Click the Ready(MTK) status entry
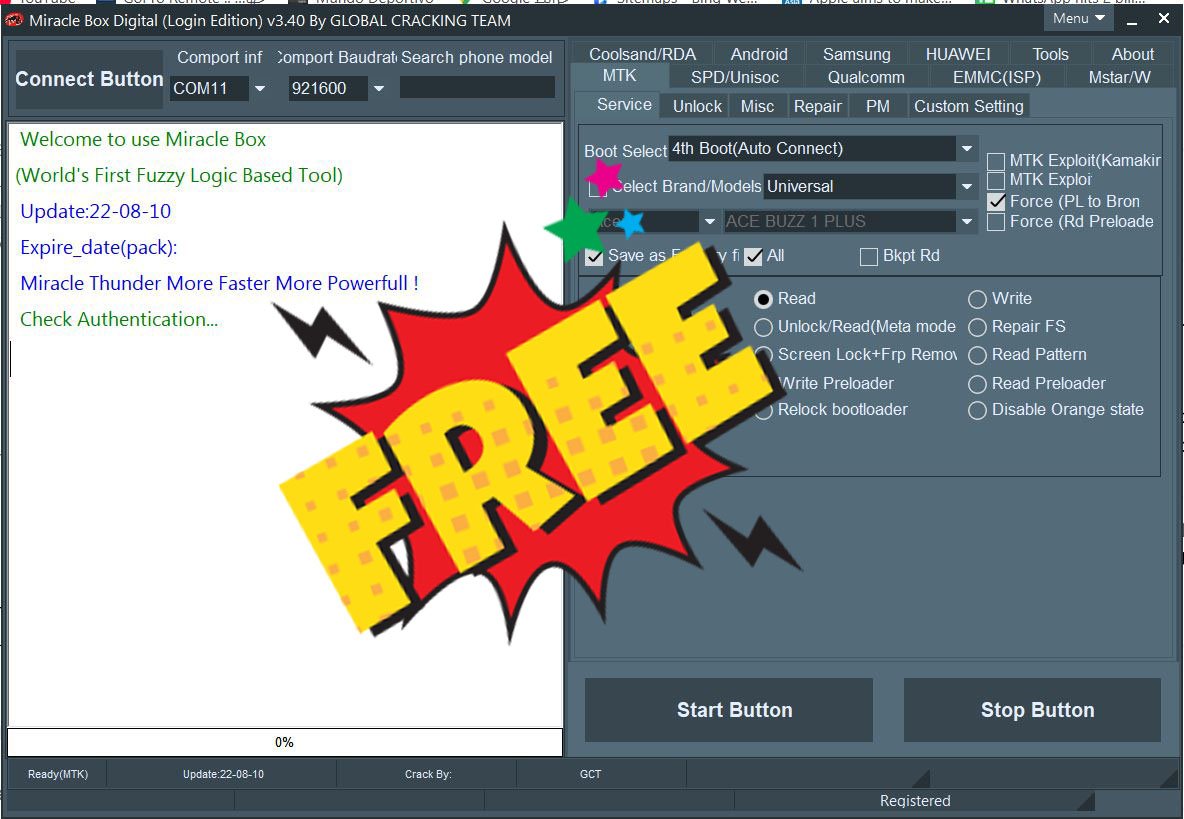 pyautogui.click(x=57, y=774)
